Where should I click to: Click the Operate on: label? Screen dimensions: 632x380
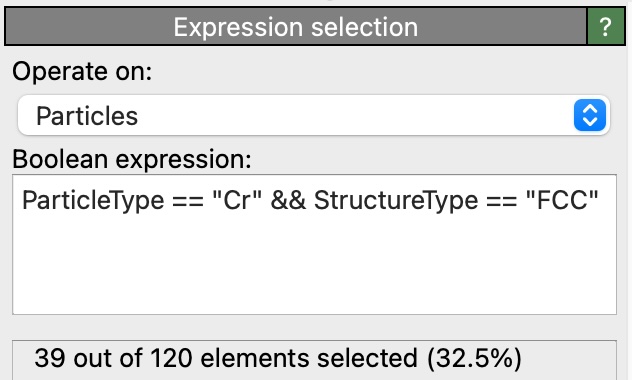point(82,72)
